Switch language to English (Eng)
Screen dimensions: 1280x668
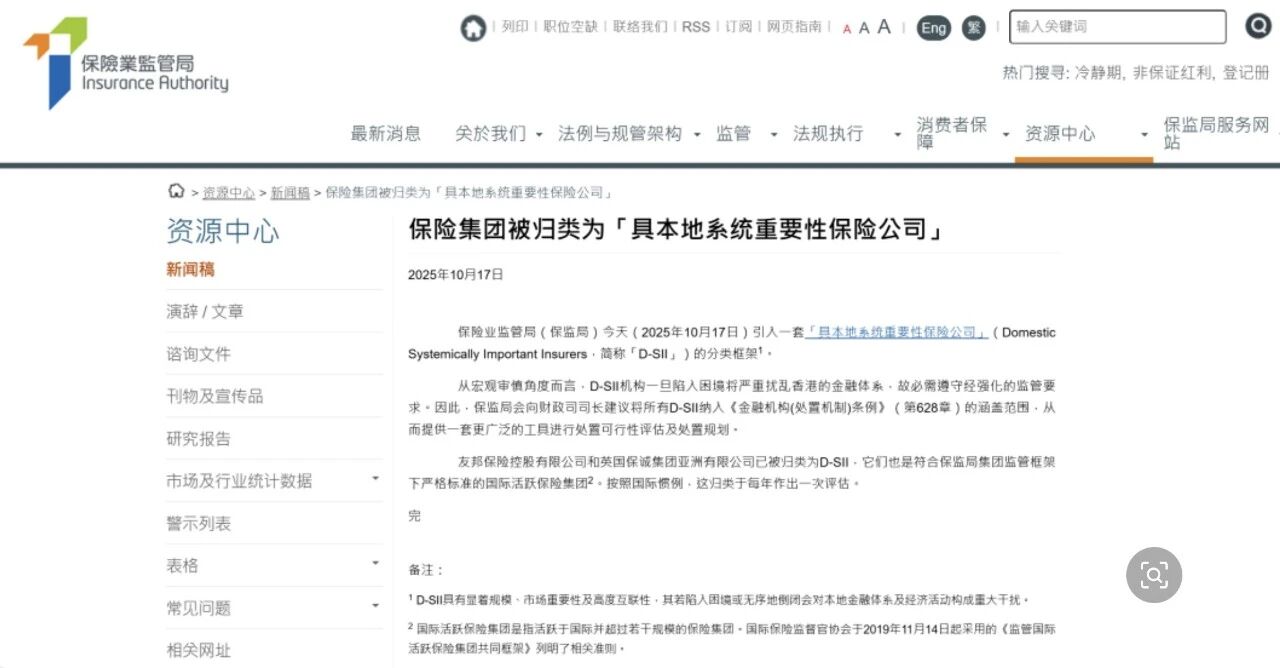tap(933, 28)
